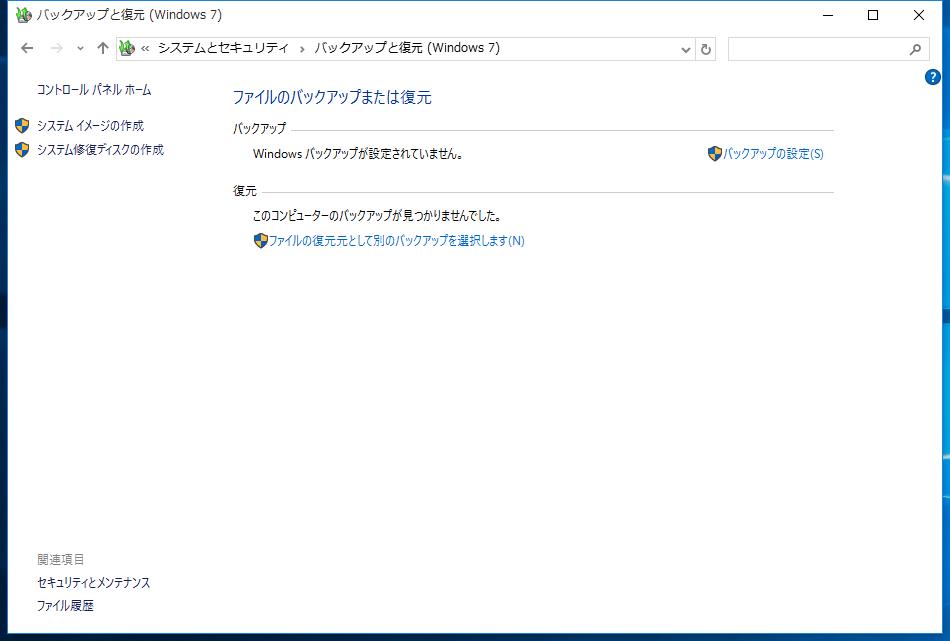
Task: Open システム修復ディスクの作成 link
Action: pos(100,150)
